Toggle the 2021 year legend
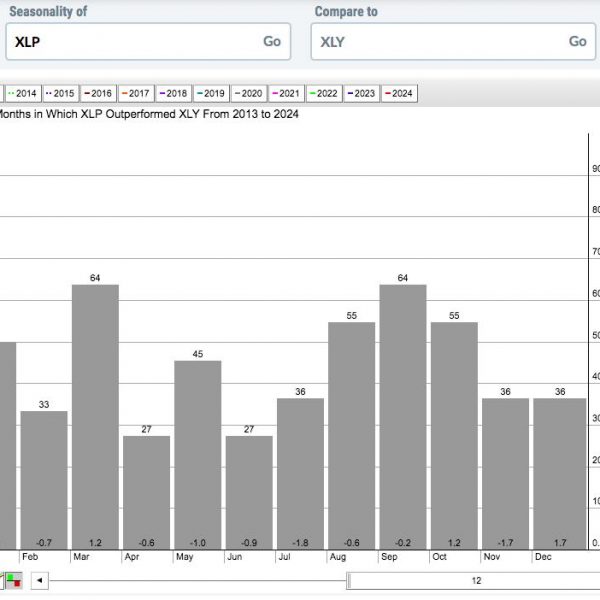 [286, 93]
